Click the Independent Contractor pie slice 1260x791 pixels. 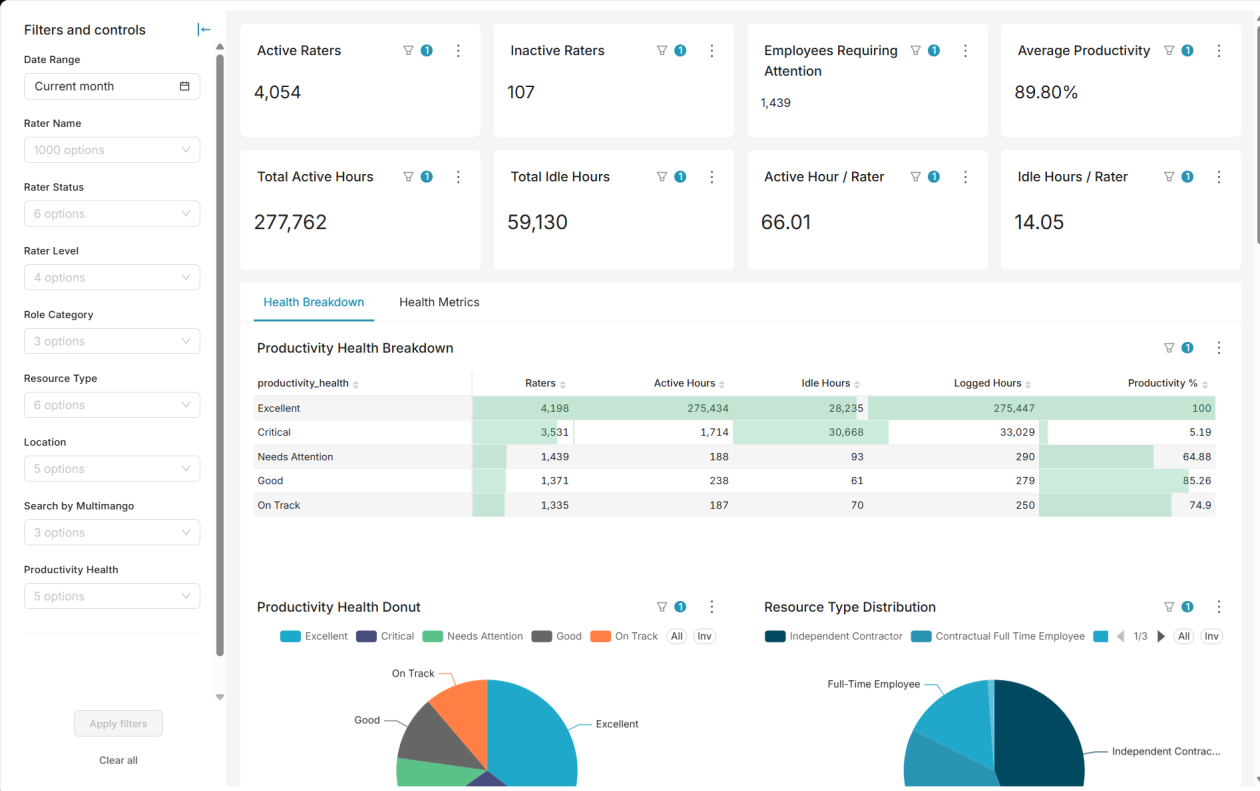[x=1040, y=735]
